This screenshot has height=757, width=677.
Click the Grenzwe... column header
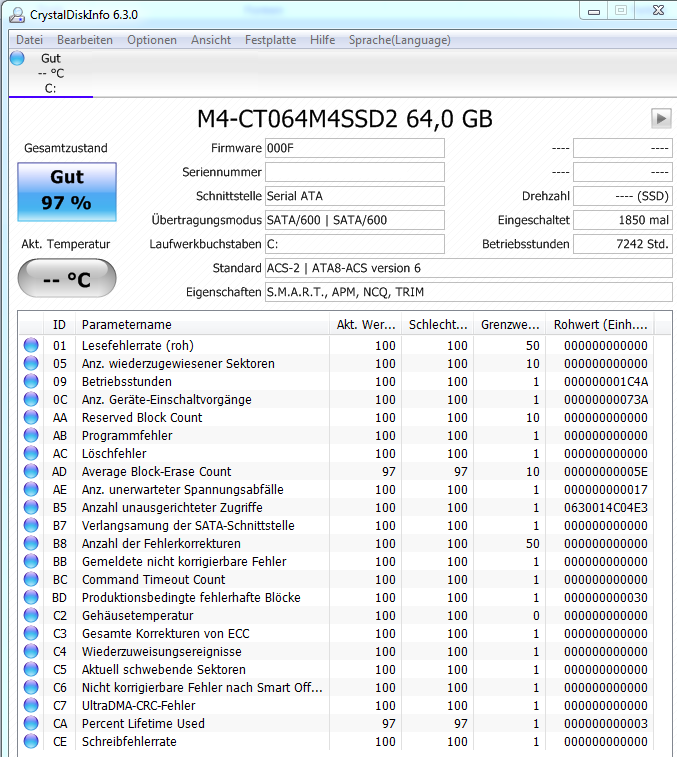(x=510, y=324)
